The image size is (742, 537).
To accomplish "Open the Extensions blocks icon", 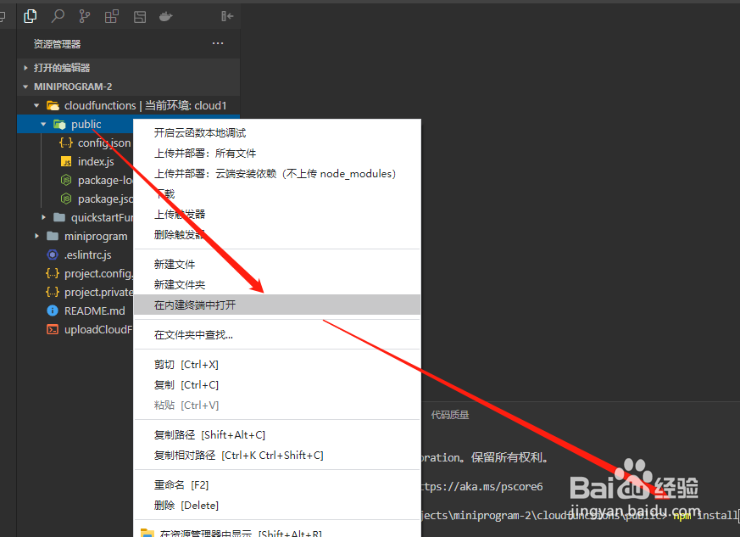I will [112, 17].
